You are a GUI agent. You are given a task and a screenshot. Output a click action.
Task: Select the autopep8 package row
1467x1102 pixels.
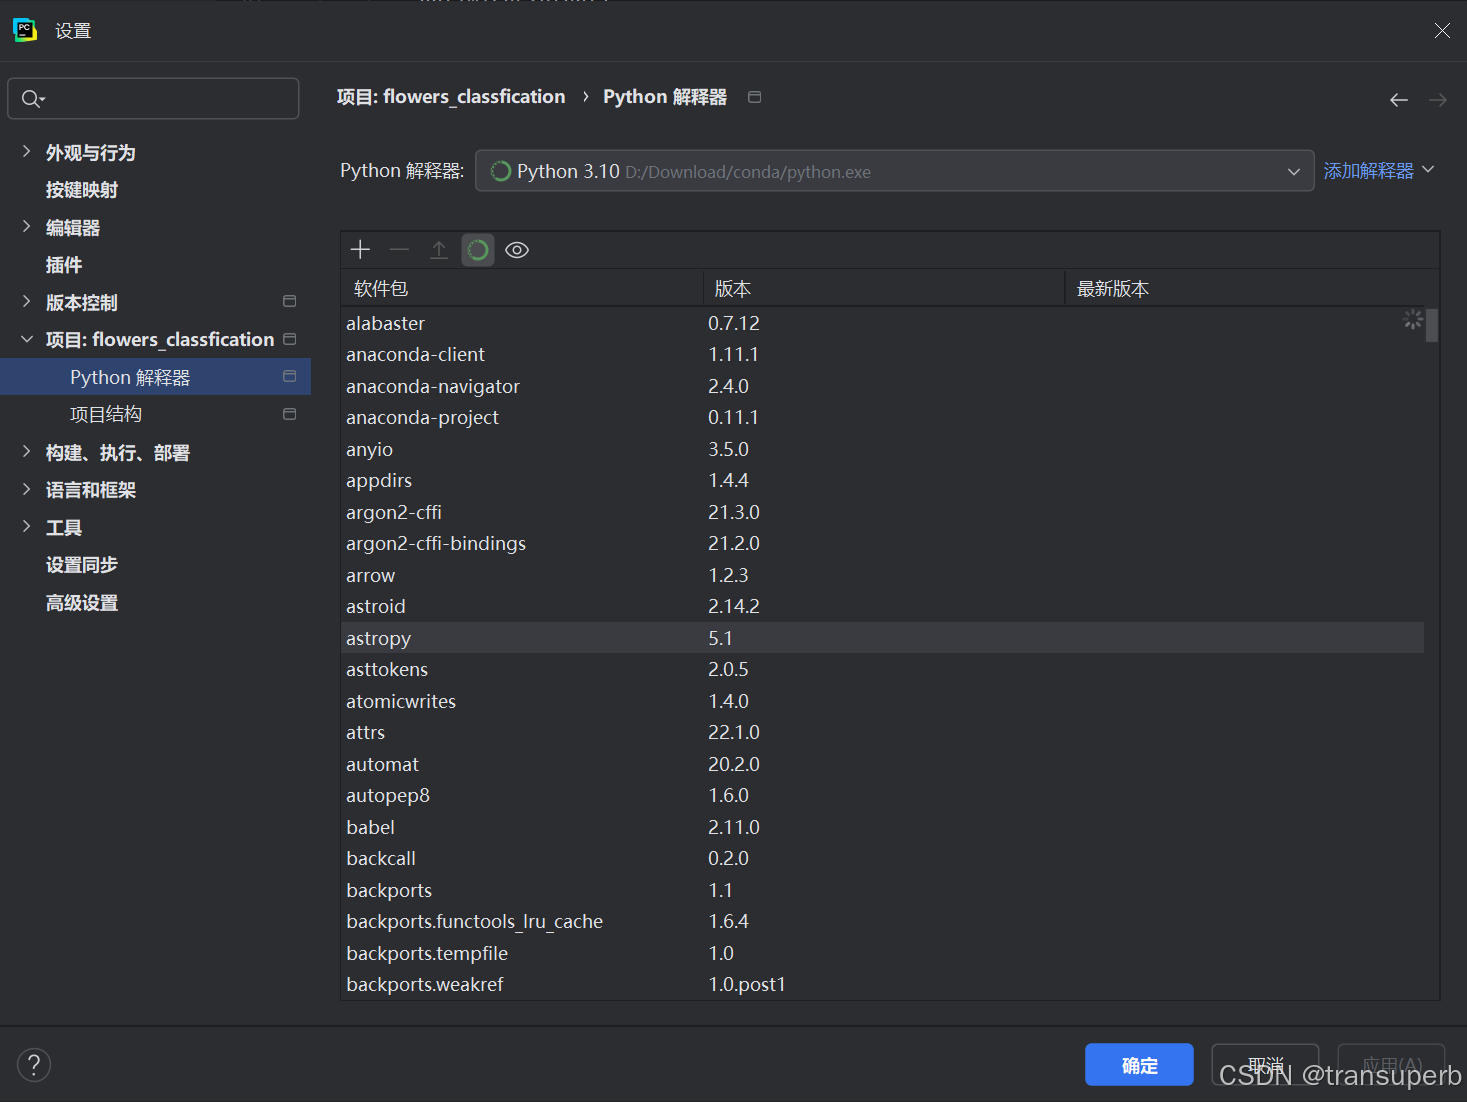pos(882,795)
